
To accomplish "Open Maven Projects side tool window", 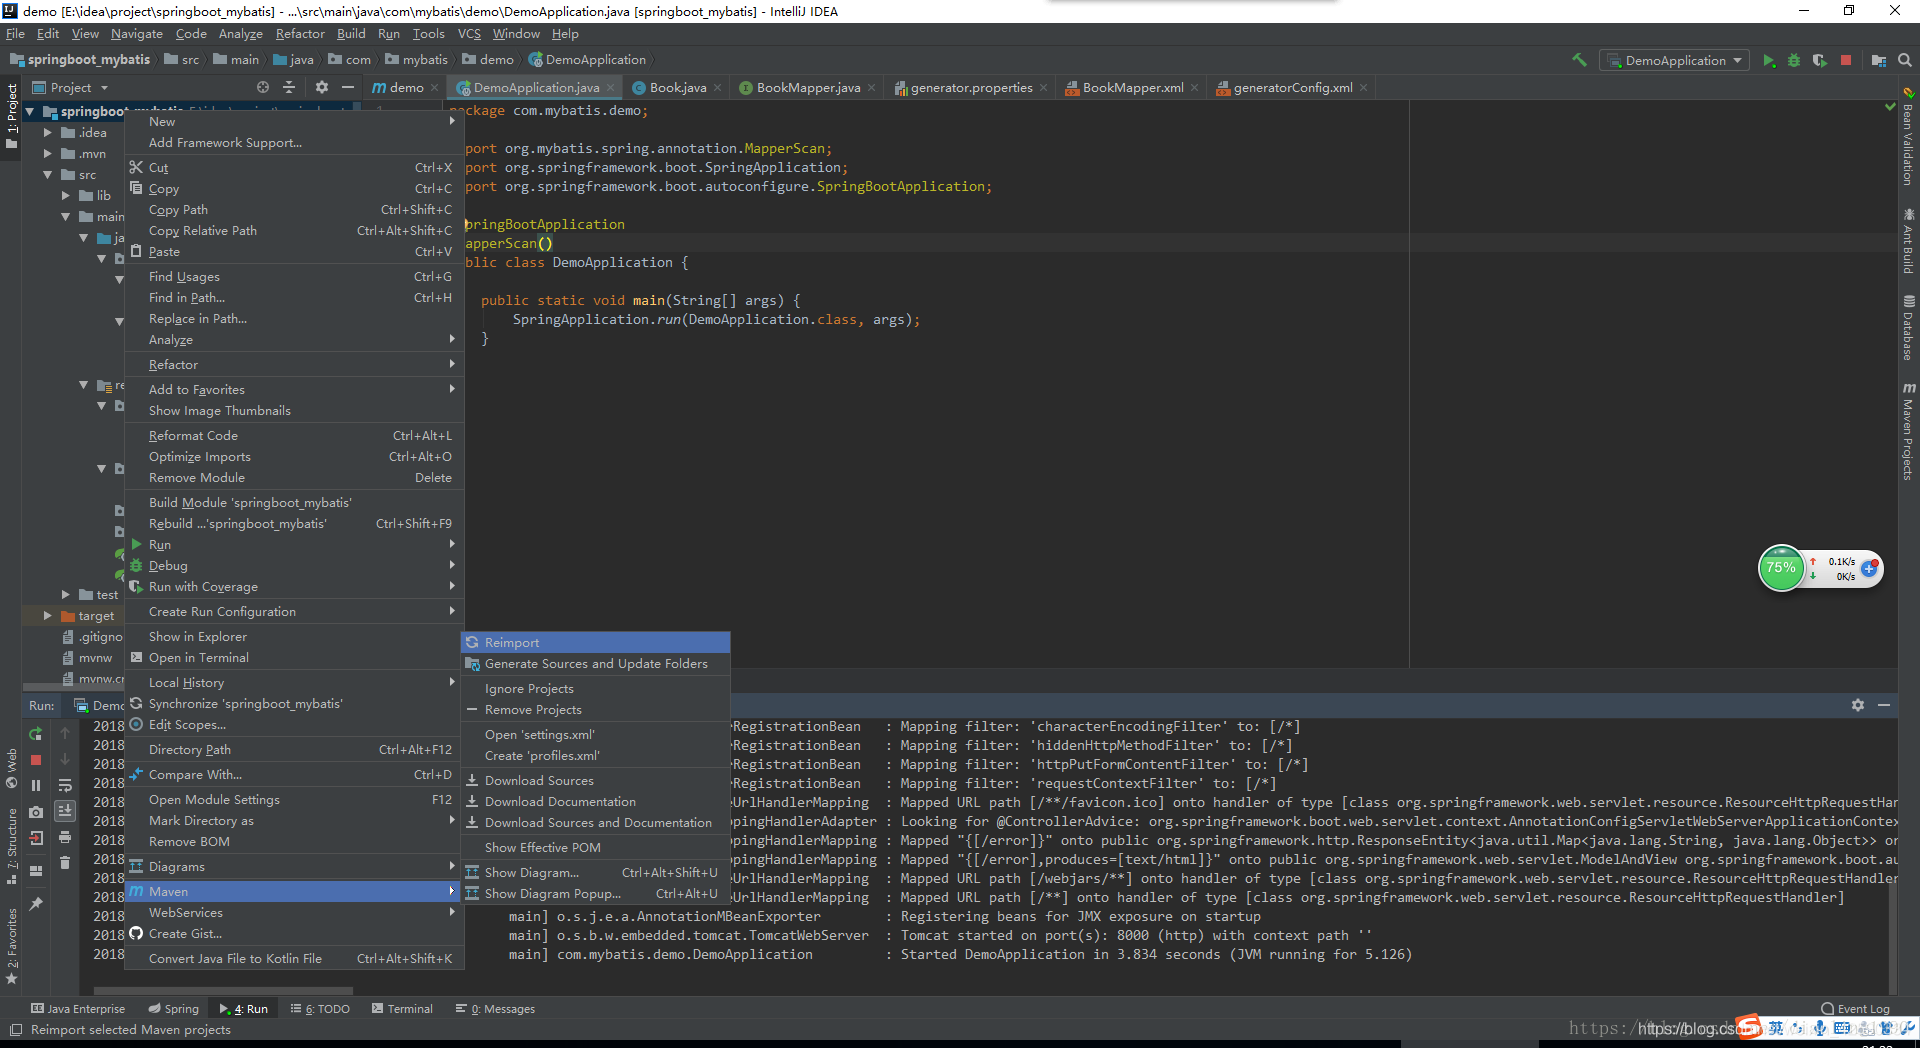I will tap(1909, 431).
